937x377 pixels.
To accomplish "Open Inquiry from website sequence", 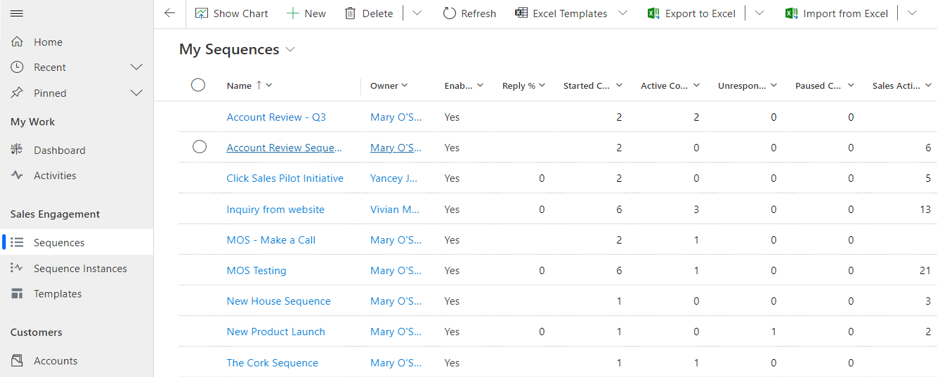I will tap(275, 209).
